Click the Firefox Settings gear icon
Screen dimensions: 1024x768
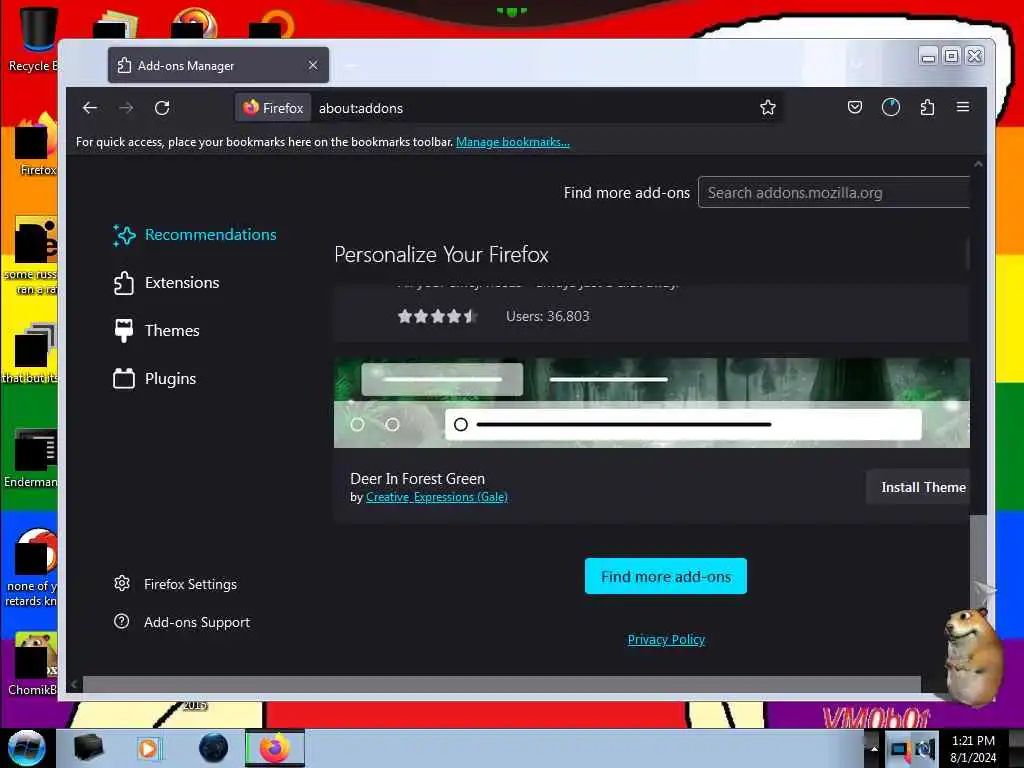(122, 583)
